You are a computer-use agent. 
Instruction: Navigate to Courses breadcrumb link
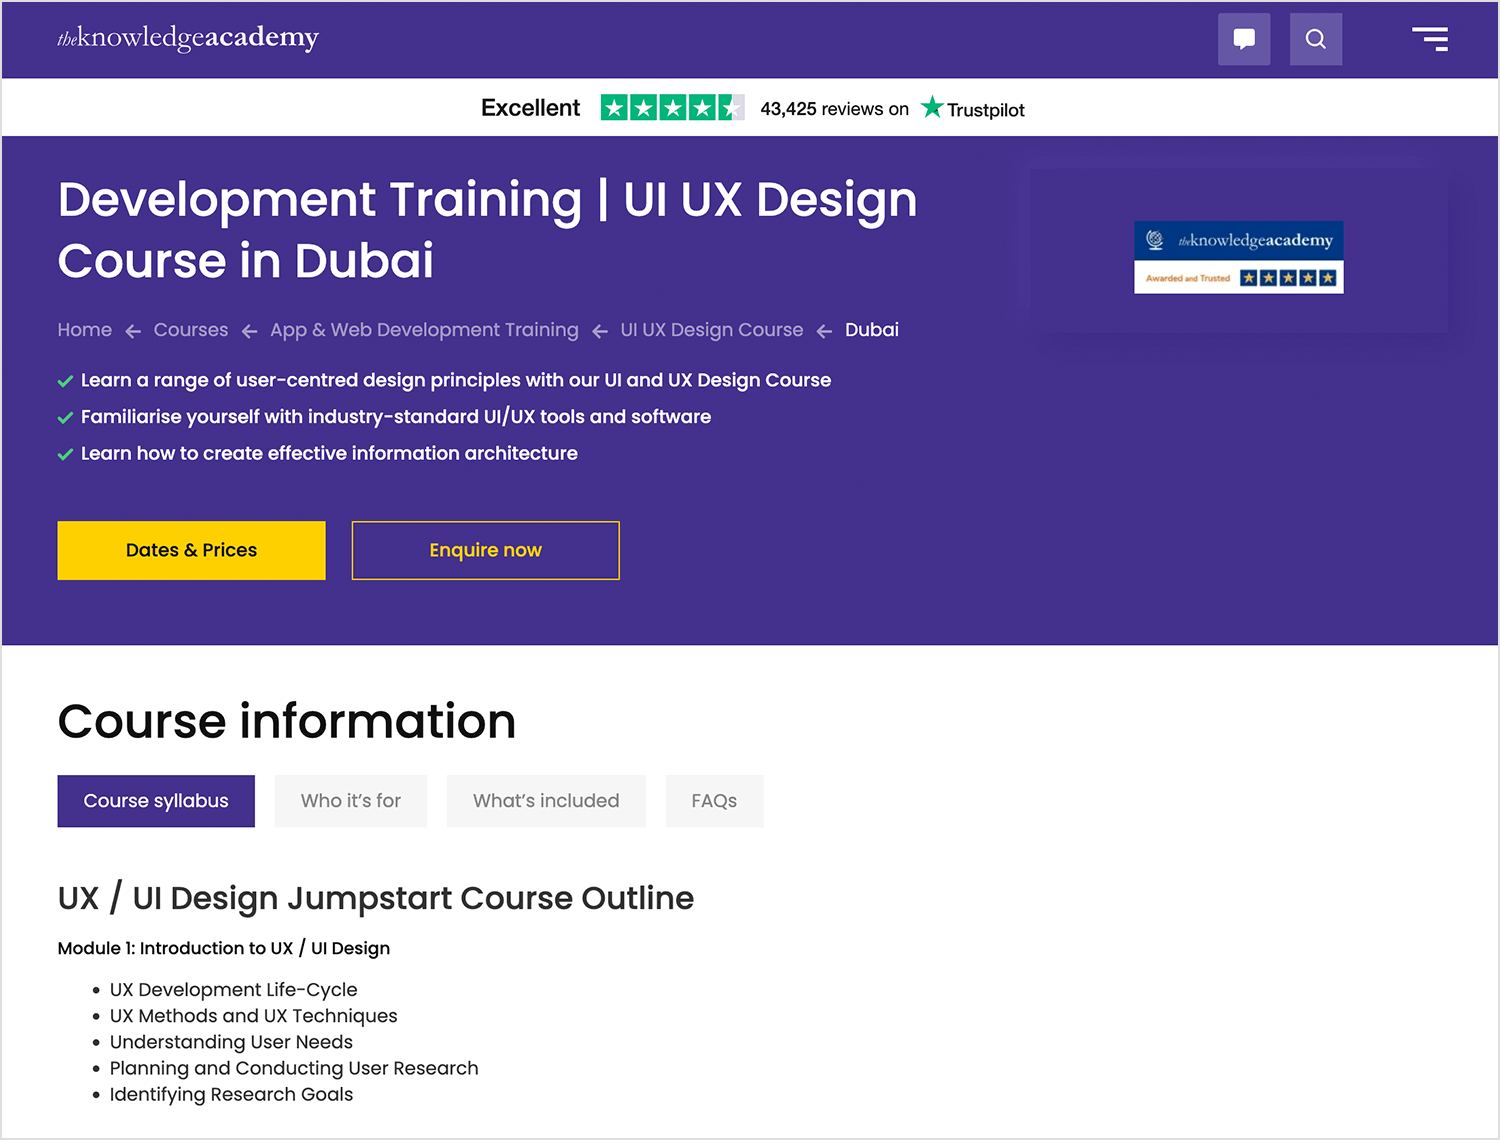pyautogui.click(x=191, y=330)
